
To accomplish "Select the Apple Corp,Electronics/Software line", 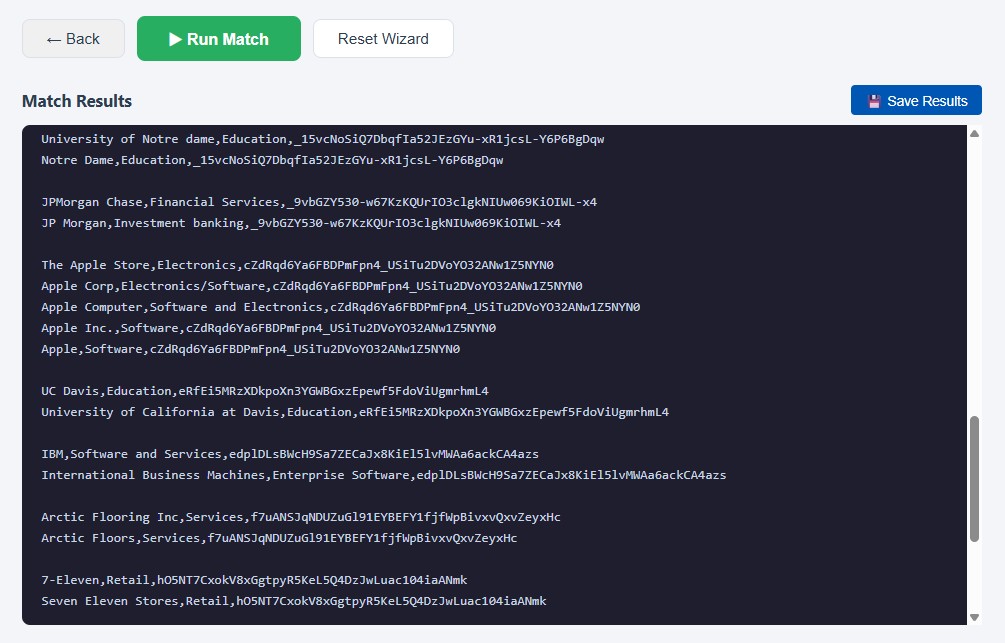I will [x=311, y=286].
